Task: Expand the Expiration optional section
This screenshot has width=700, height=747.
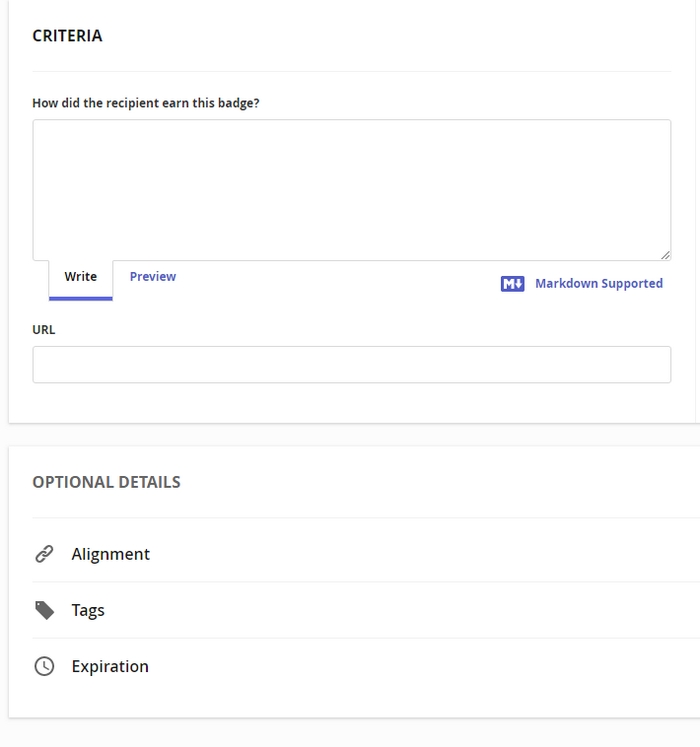Action: pyautogui.click(x=110, y=666)
